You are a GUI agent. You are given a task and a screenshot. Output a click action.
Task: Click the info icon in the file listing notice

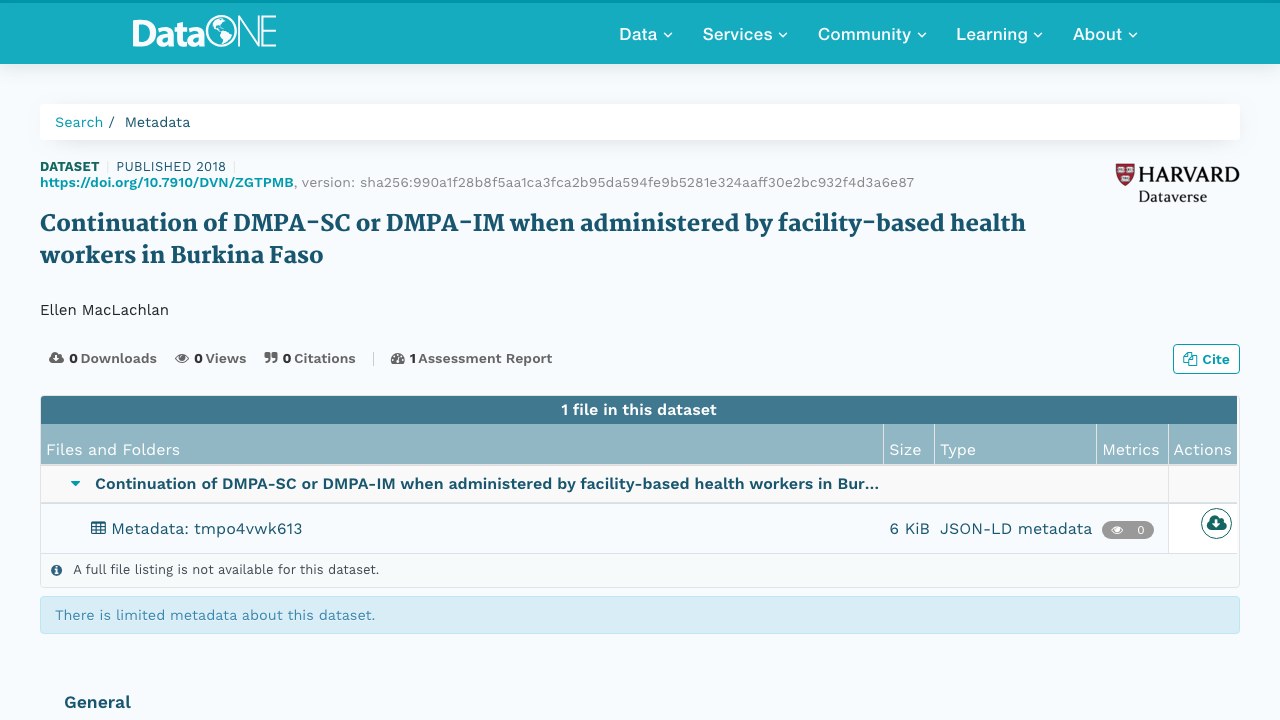pos(57,570)
